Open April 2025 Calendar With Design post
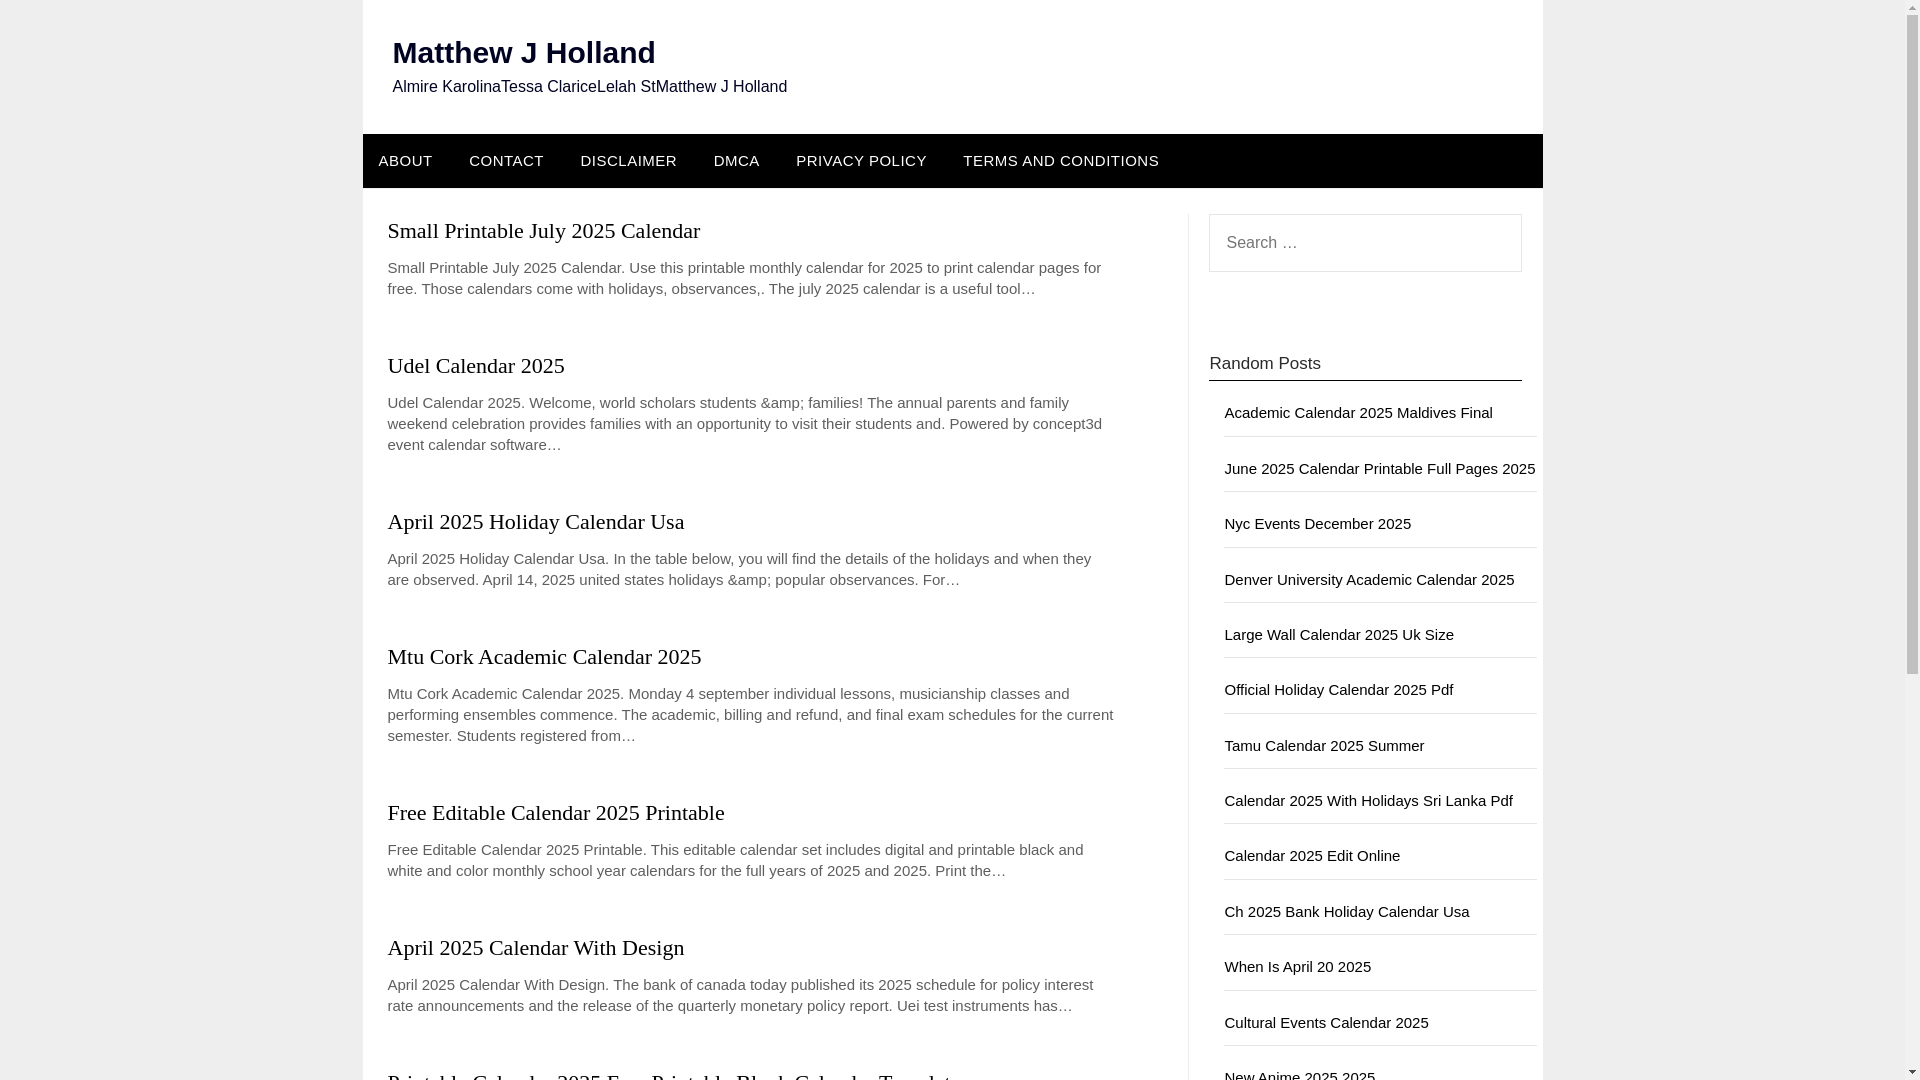The width and height of the screenshot is (1920, 1080). click(536, 948)
